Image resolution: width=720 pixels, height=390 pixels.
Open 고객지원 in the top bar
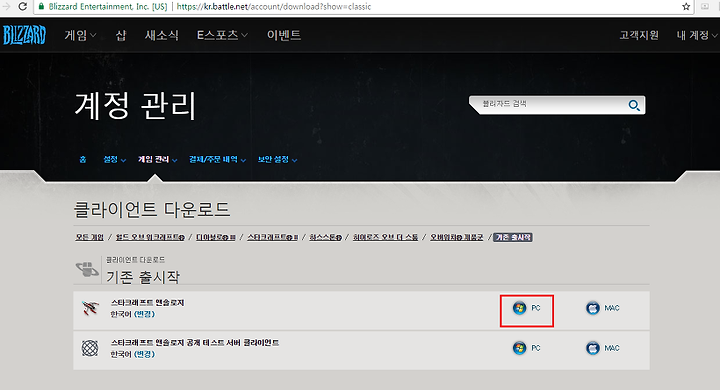[639, 35]
